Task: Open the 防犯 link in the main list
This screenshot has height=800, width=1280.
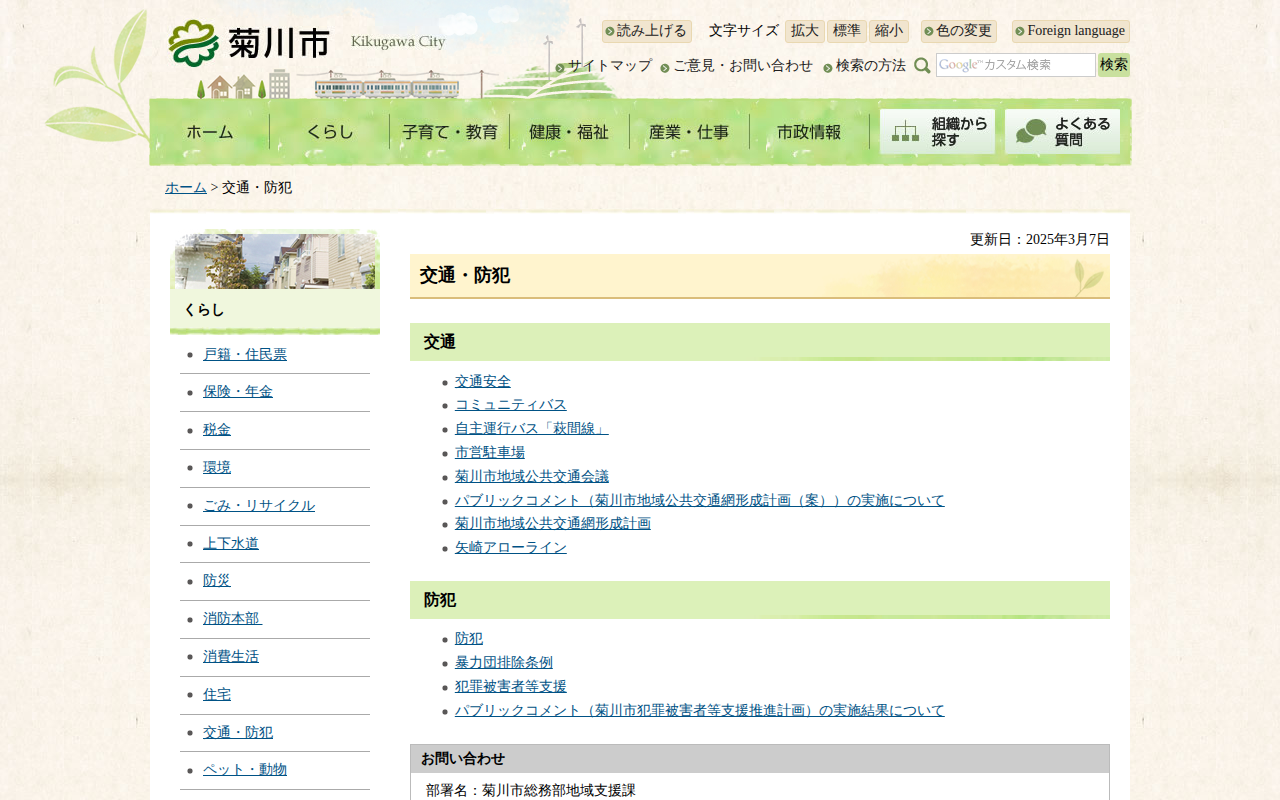Action: [x=469, y=639]
